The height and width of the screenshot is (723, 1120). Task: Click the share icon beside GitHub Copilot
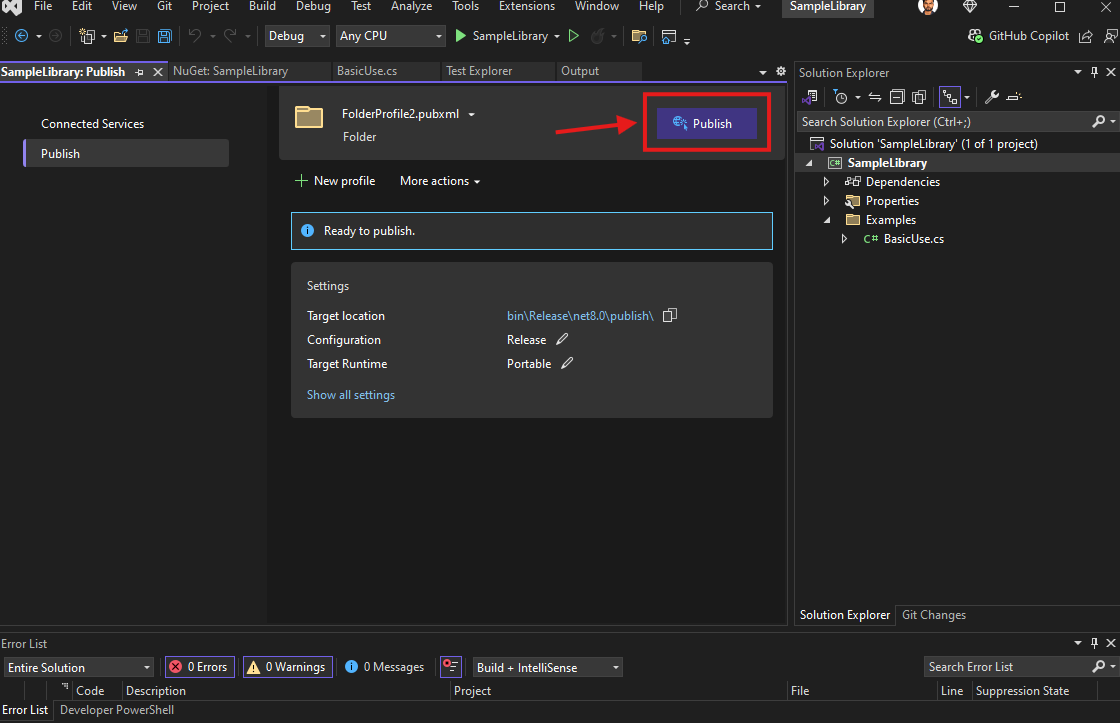click(x=1086, y=36)
